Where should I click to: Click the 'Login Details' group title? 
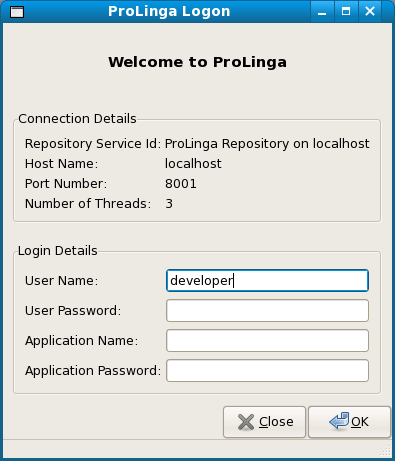point(58,251)
